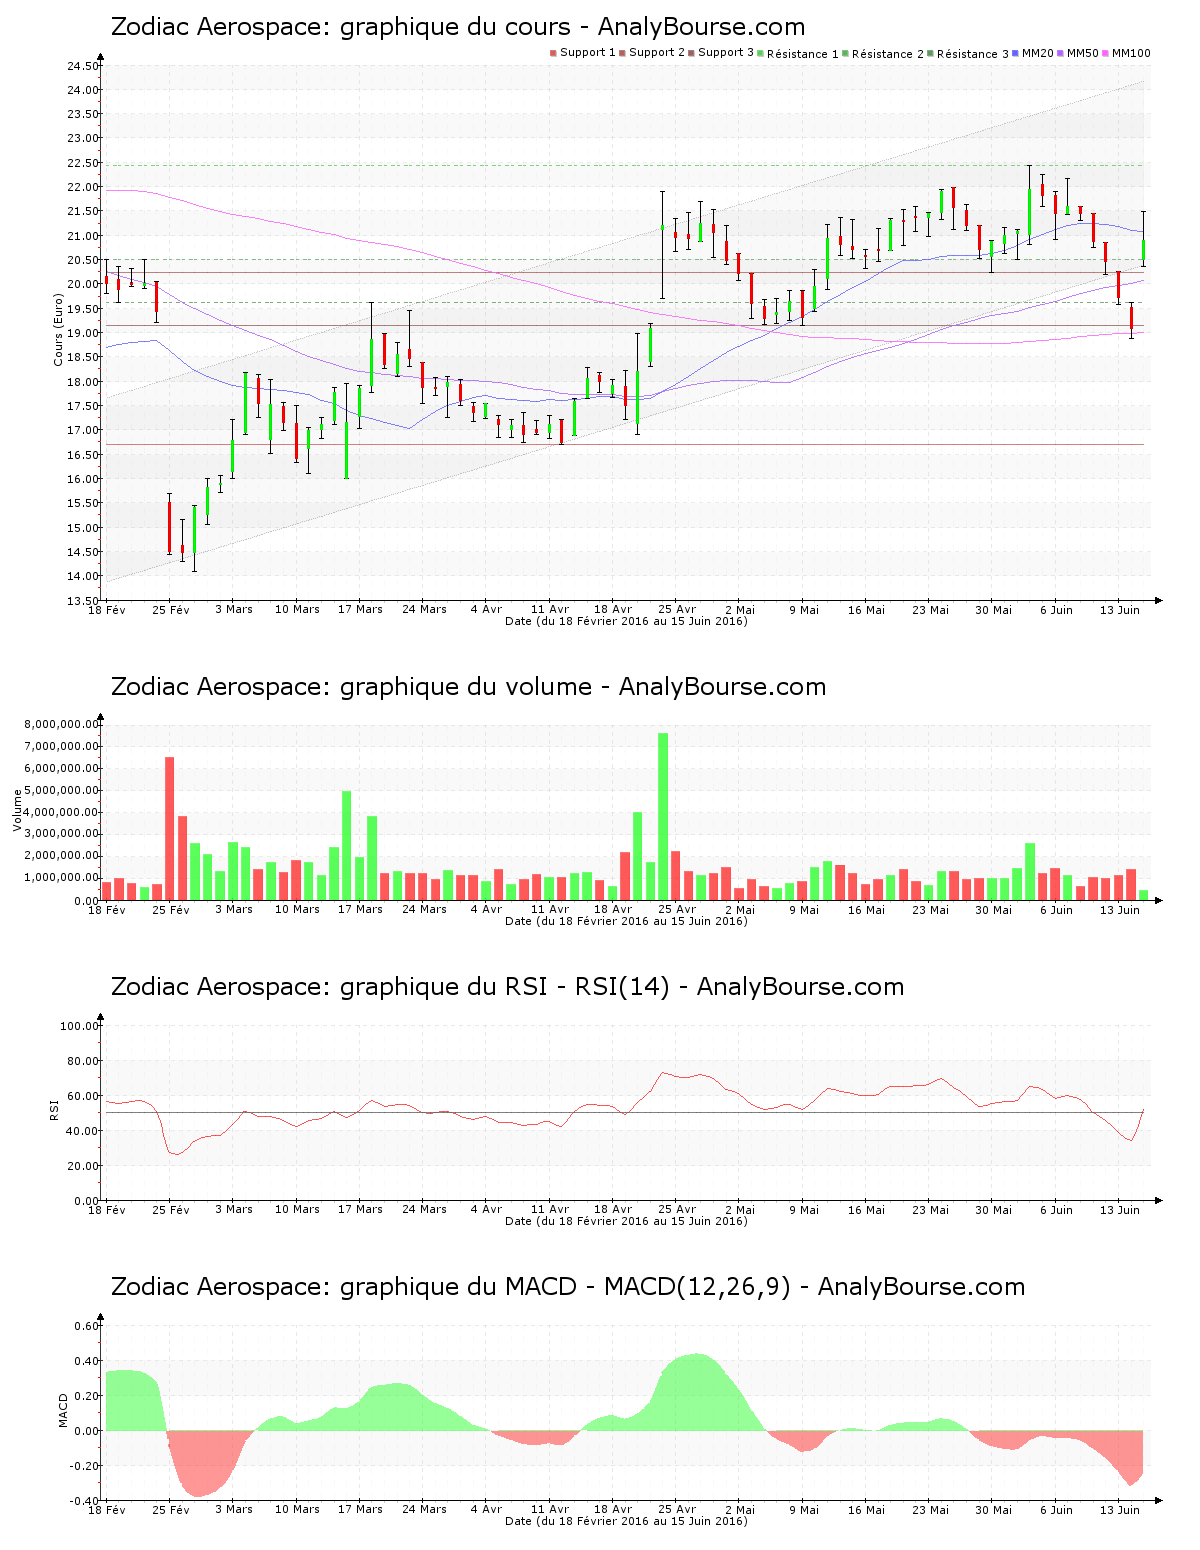Click '4 Avr' date on the RSI chart
The image size is (1200, 1550).
click(487, 1210)
